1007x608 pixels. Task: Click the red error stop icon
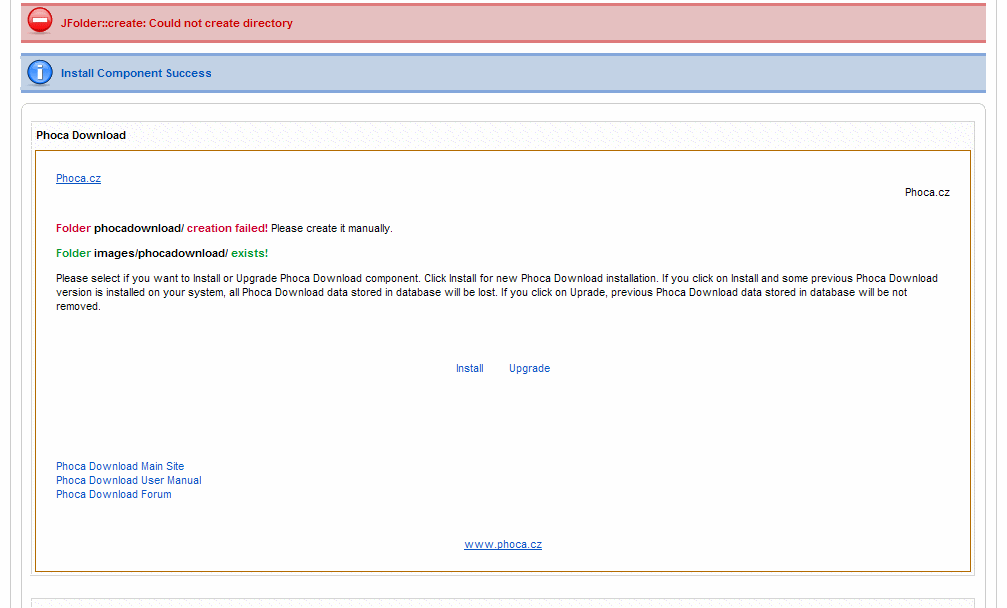point(40,21)
